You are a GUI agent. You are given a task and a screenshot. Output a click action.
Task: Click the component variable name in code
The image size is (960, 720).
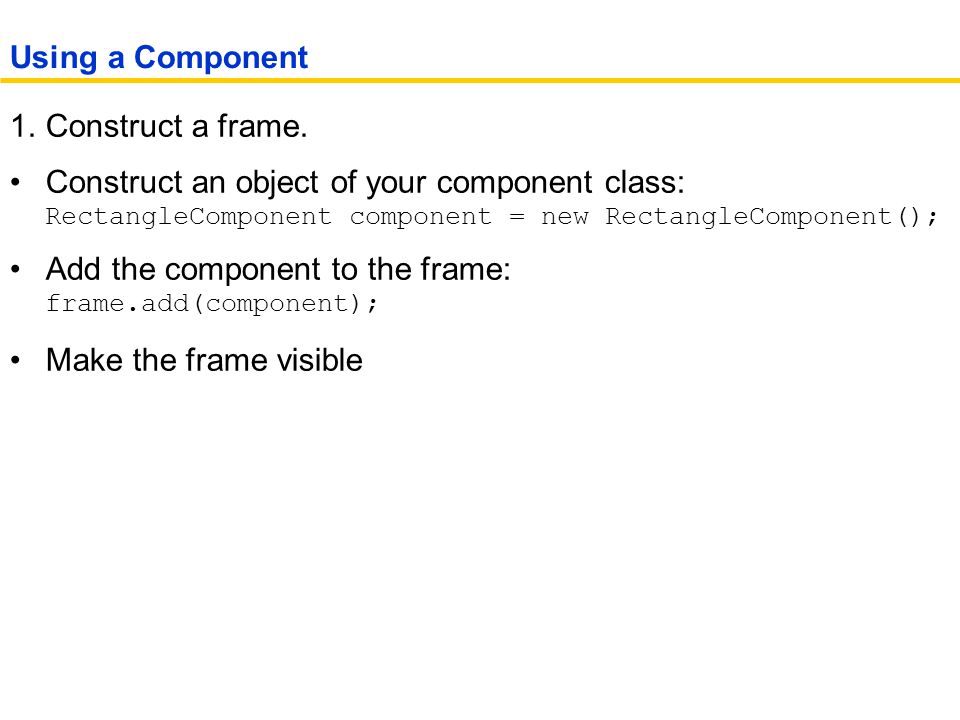(421, 217)
